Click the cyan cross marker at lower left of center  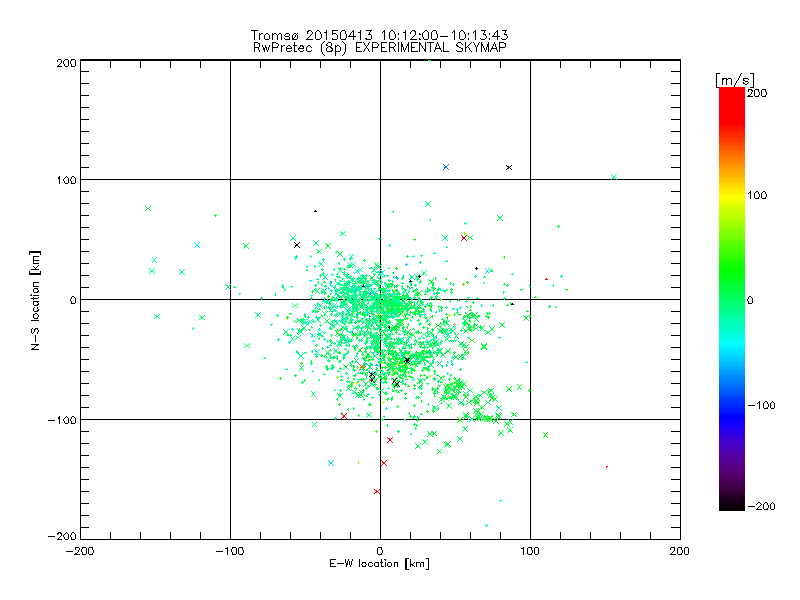[331, 463]
